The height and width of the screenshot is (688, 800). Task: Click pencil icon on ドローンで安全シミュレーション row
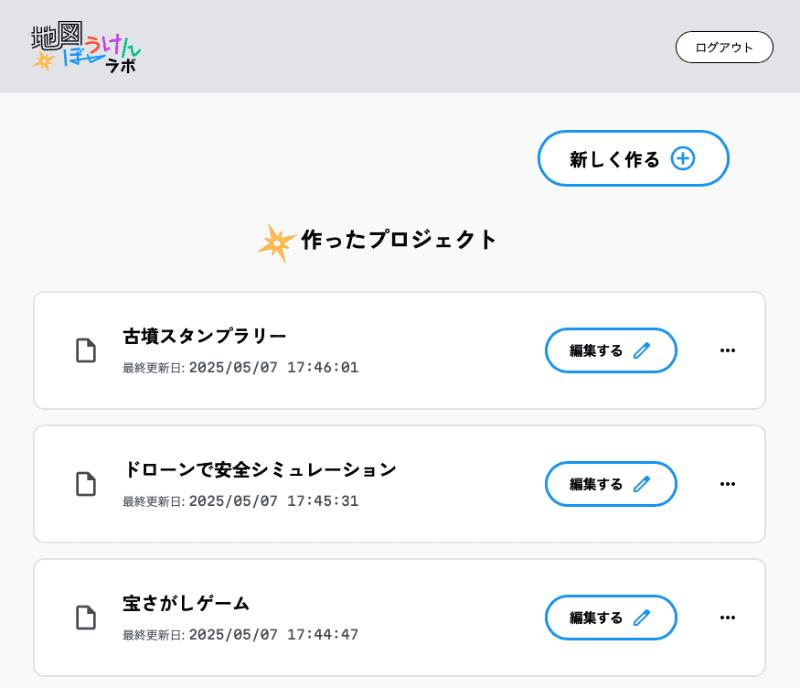(642, 484)
